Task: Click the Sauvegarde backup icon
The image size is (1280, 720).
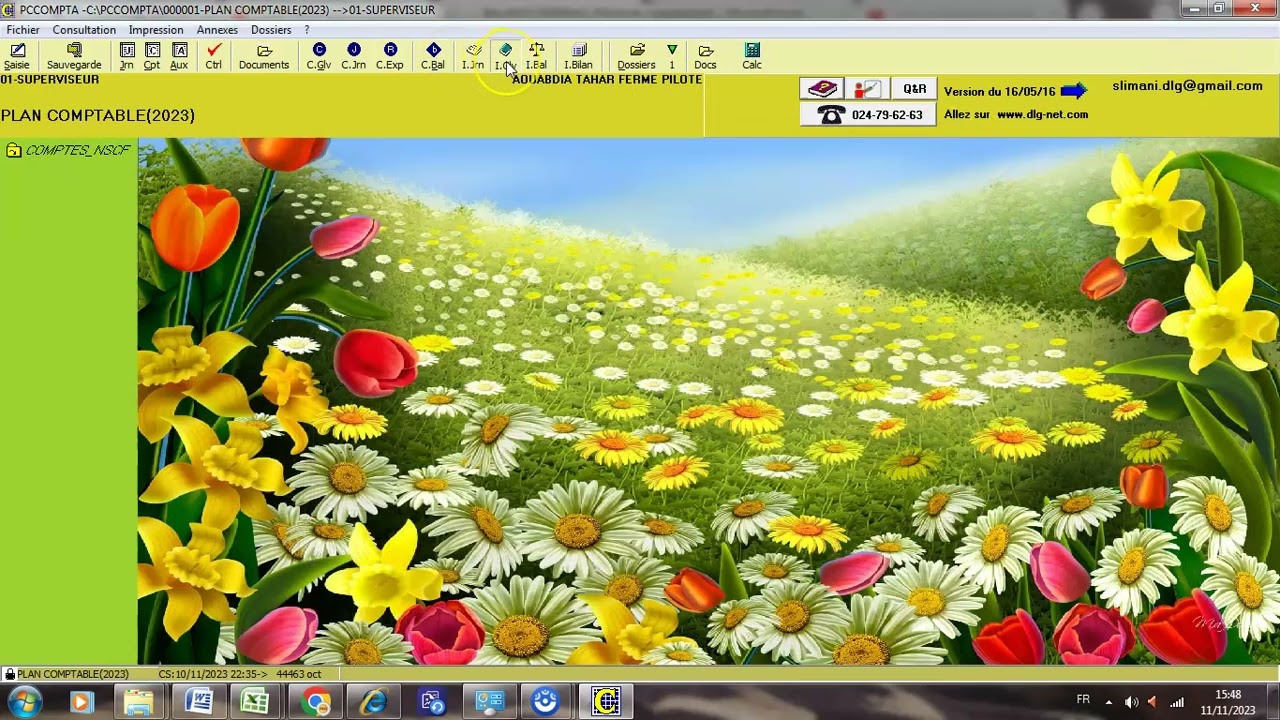Action: click(x=74, y=57)
